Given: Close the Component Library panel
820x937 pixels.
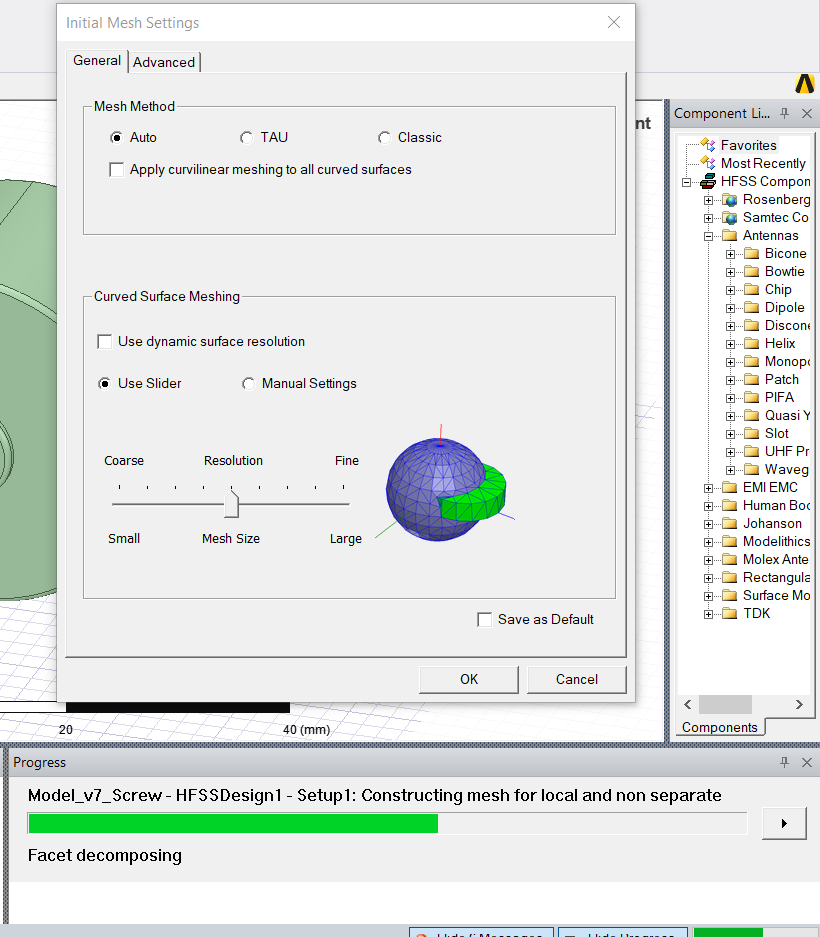Looking at the screenshot, I should click(x=807, y=114).
